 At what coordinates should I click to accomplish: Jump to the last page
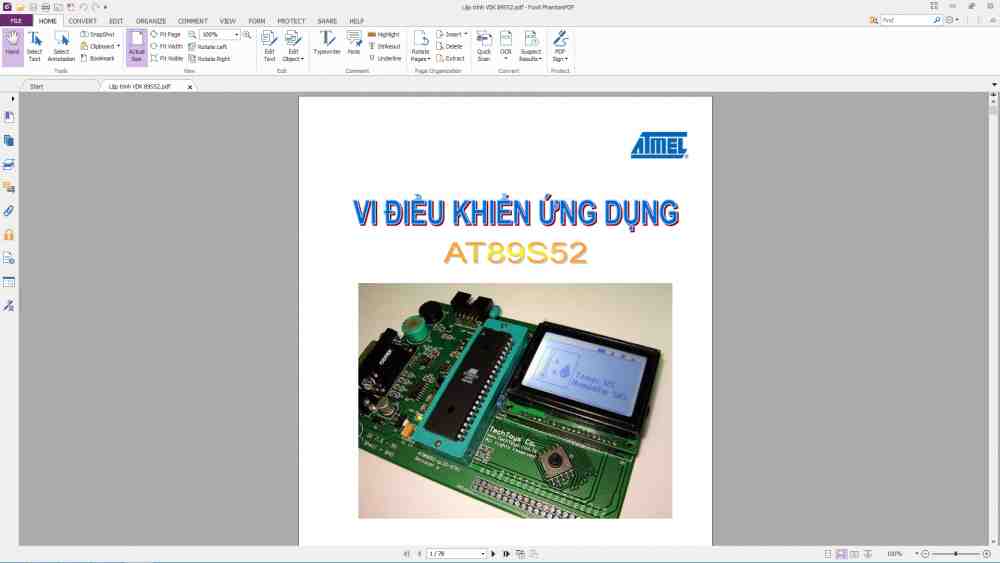506,554
